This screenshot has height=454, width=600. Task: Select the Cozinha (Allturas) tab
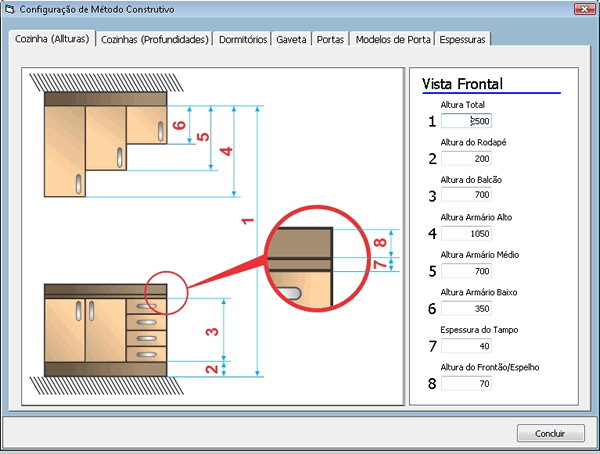(52, 39)
